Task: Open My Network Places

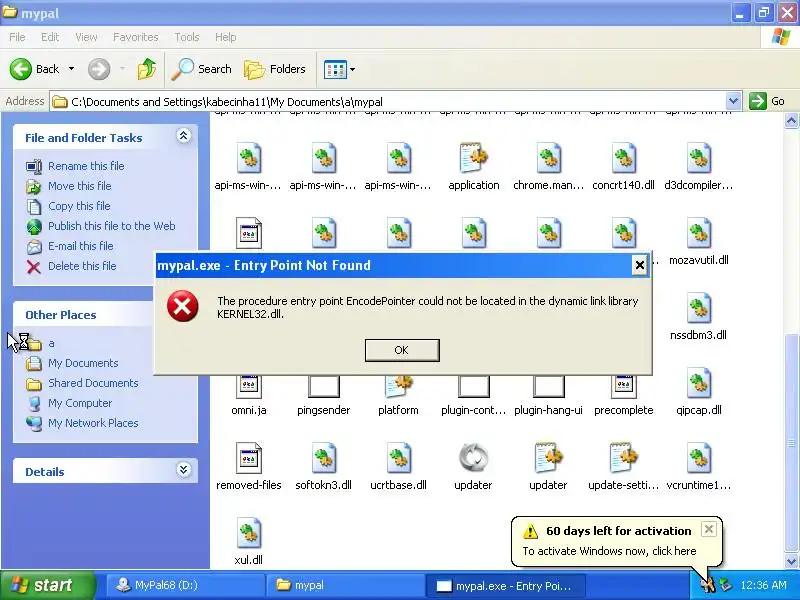Action: [x=93, y=423]
